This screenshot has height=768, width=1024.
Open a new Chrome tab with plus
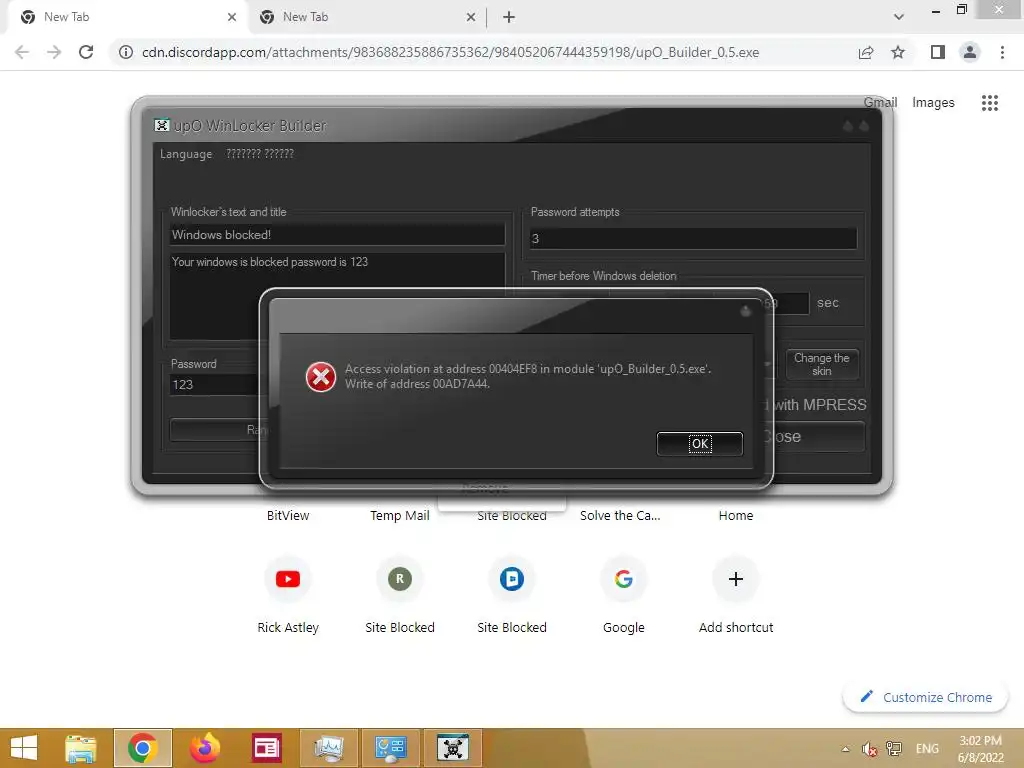click(x=509, y=17)
